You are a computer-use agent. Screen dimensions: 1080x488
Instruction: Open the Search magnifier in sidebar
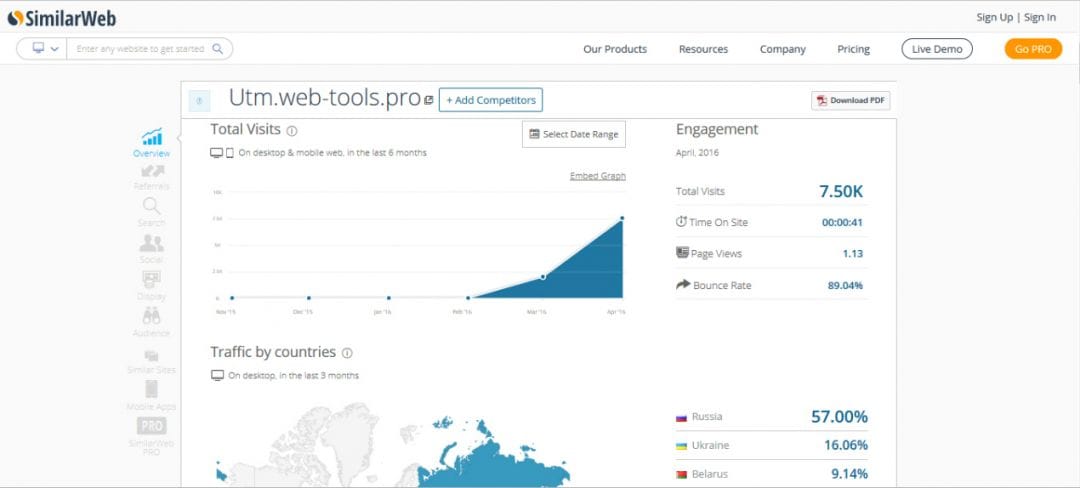[x=152, y=207]
